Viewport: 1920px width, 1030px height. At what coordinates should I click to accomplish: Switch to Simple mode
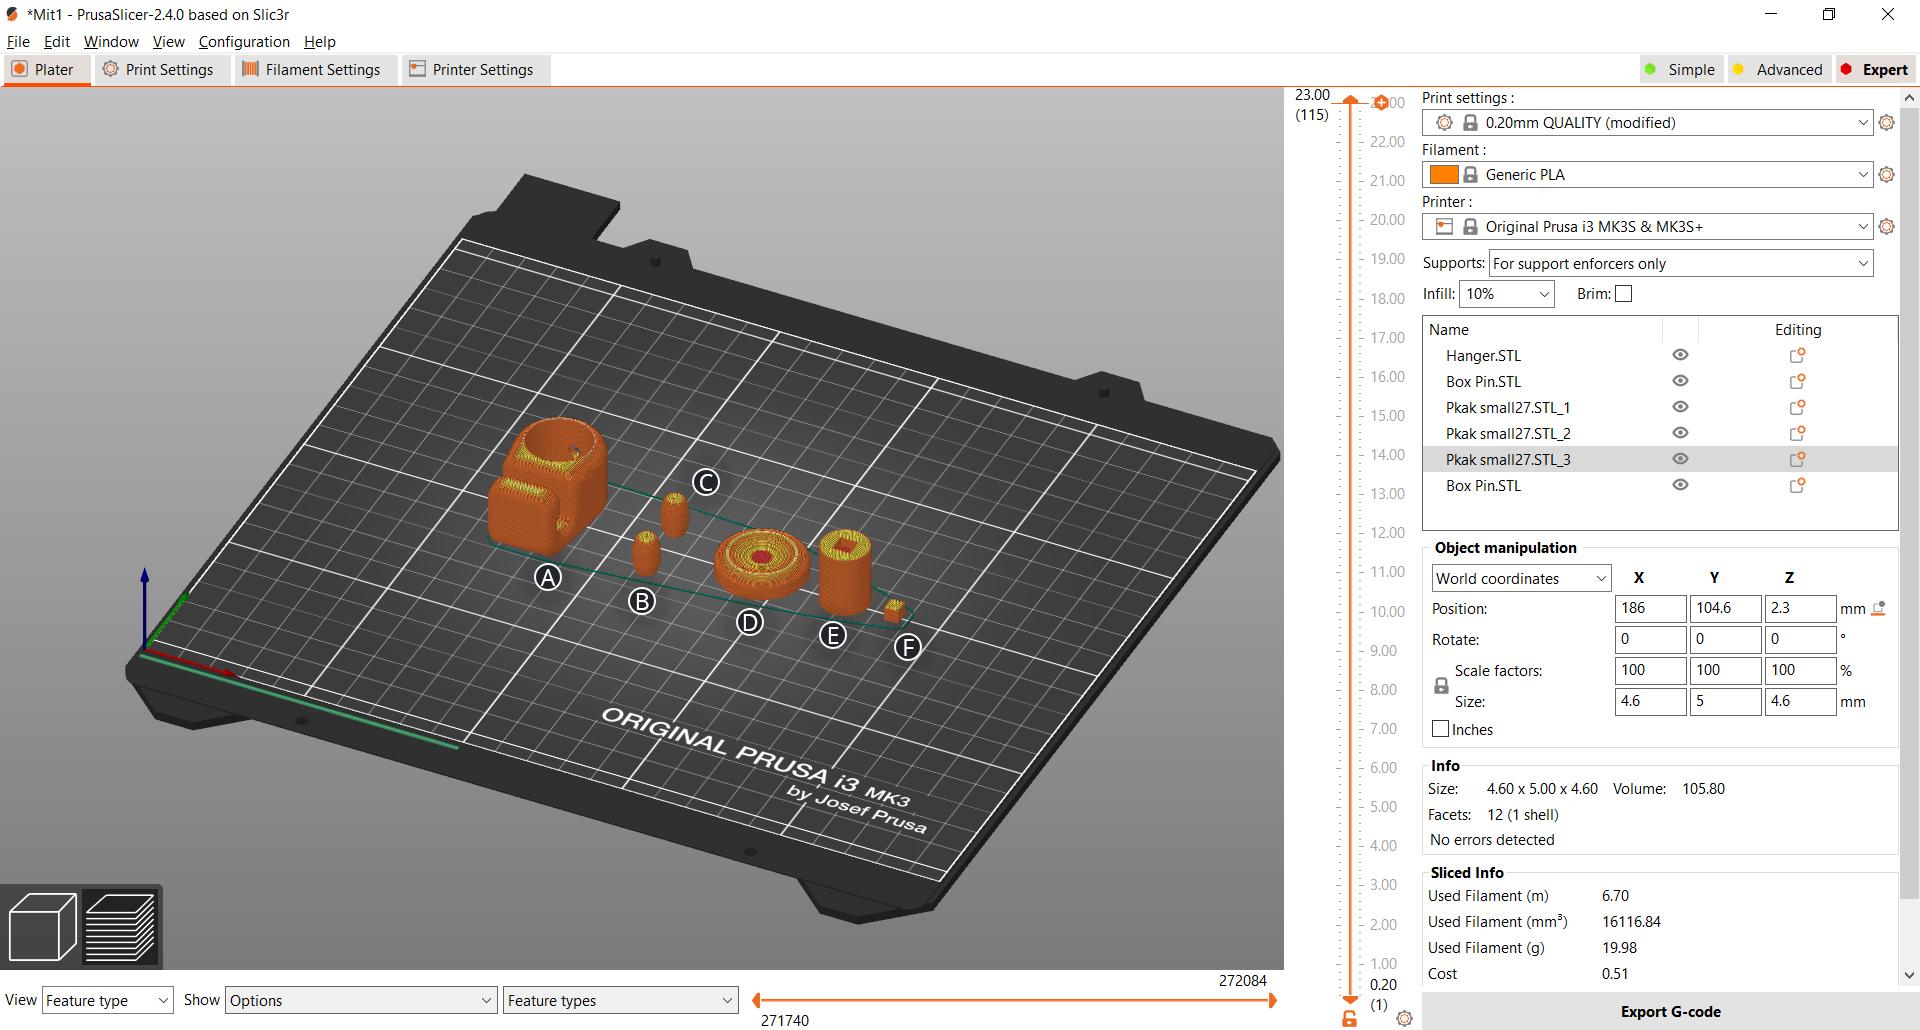pyautogui.click(x=1680, y=70)
